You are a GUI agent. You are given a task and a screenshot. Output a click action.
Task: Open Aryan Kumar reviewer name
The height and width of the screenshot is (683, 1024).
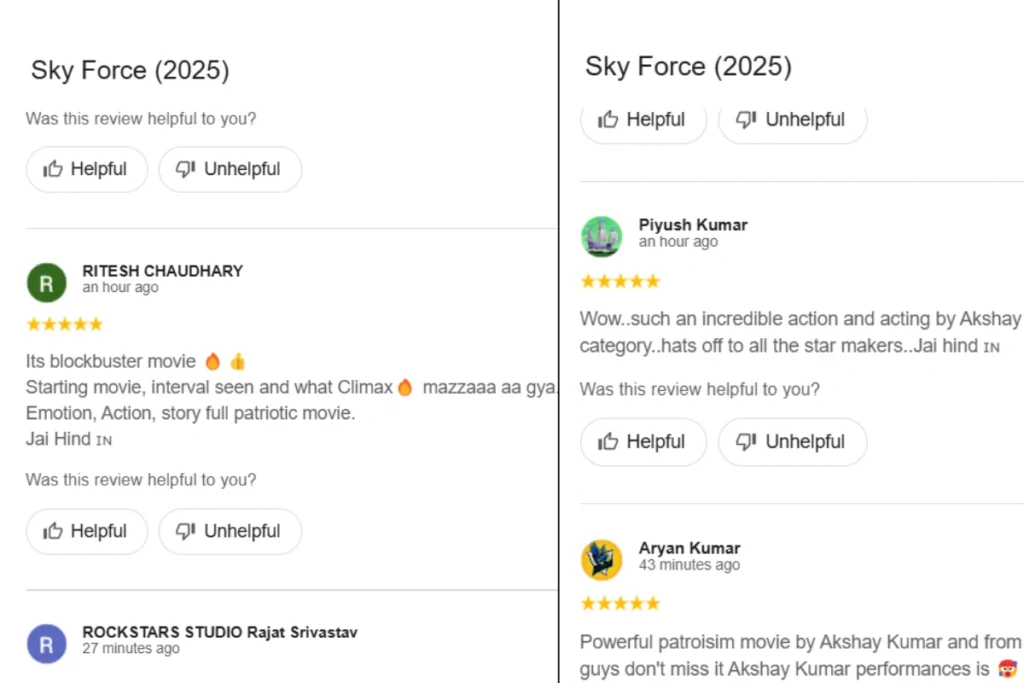click(x=690, y=548)
